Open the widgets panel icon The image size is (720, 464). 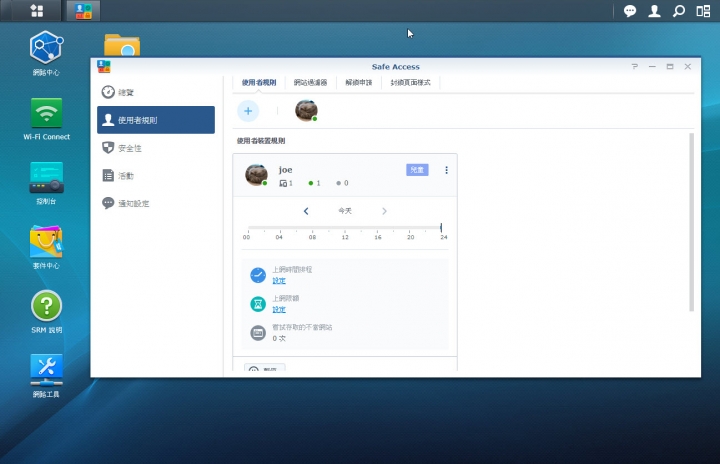[x=703, y=11]
